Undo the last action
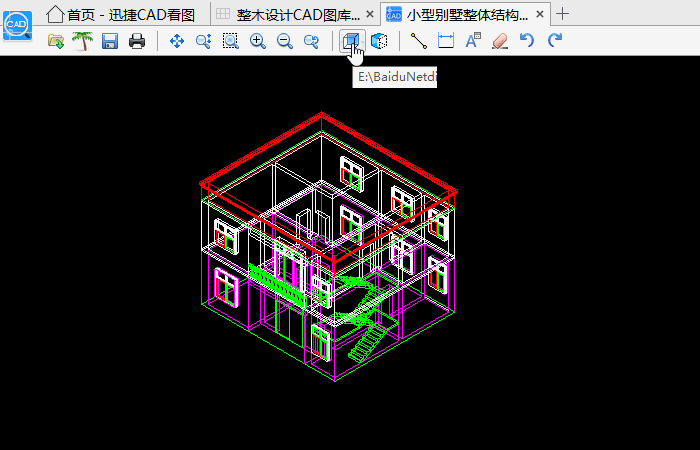 coord(528,41)
